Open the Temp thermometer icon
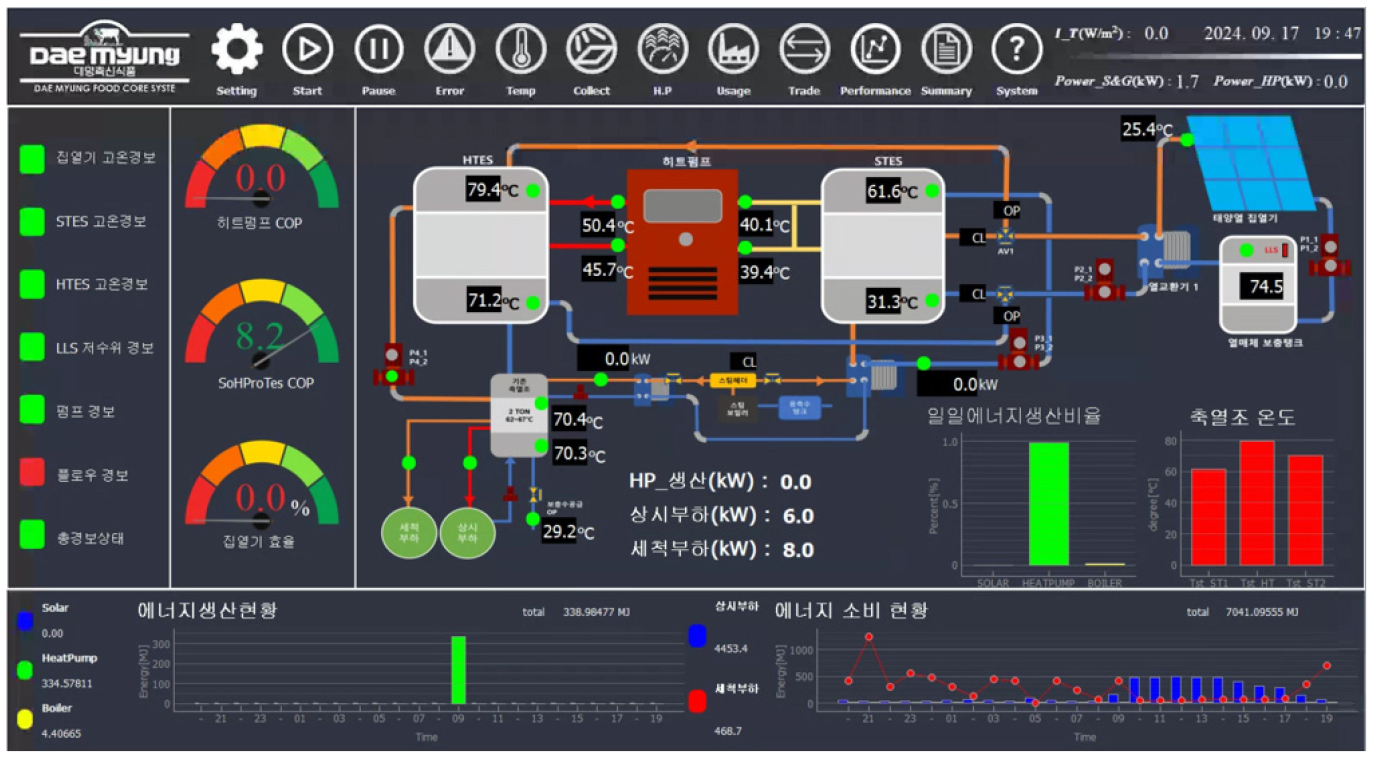The width and height of the screenshot is (1374, 761). point(521,49)
